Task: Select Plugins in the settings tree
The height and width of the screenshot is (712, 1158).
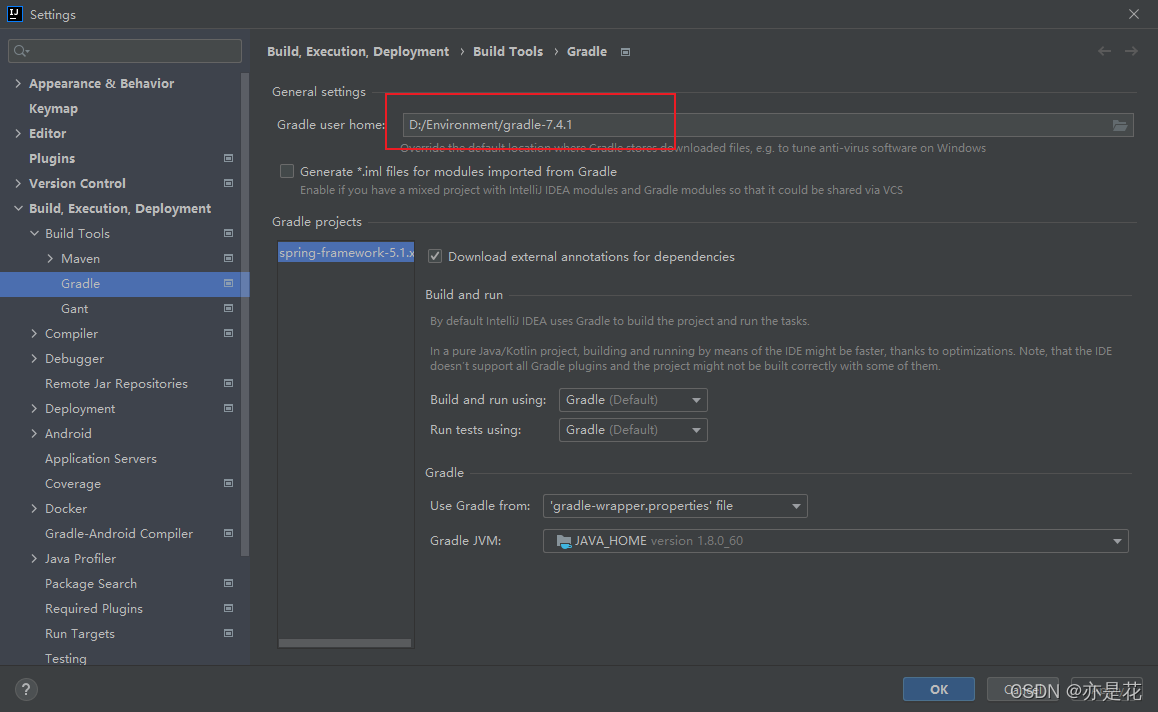Action: click(52, 159)
